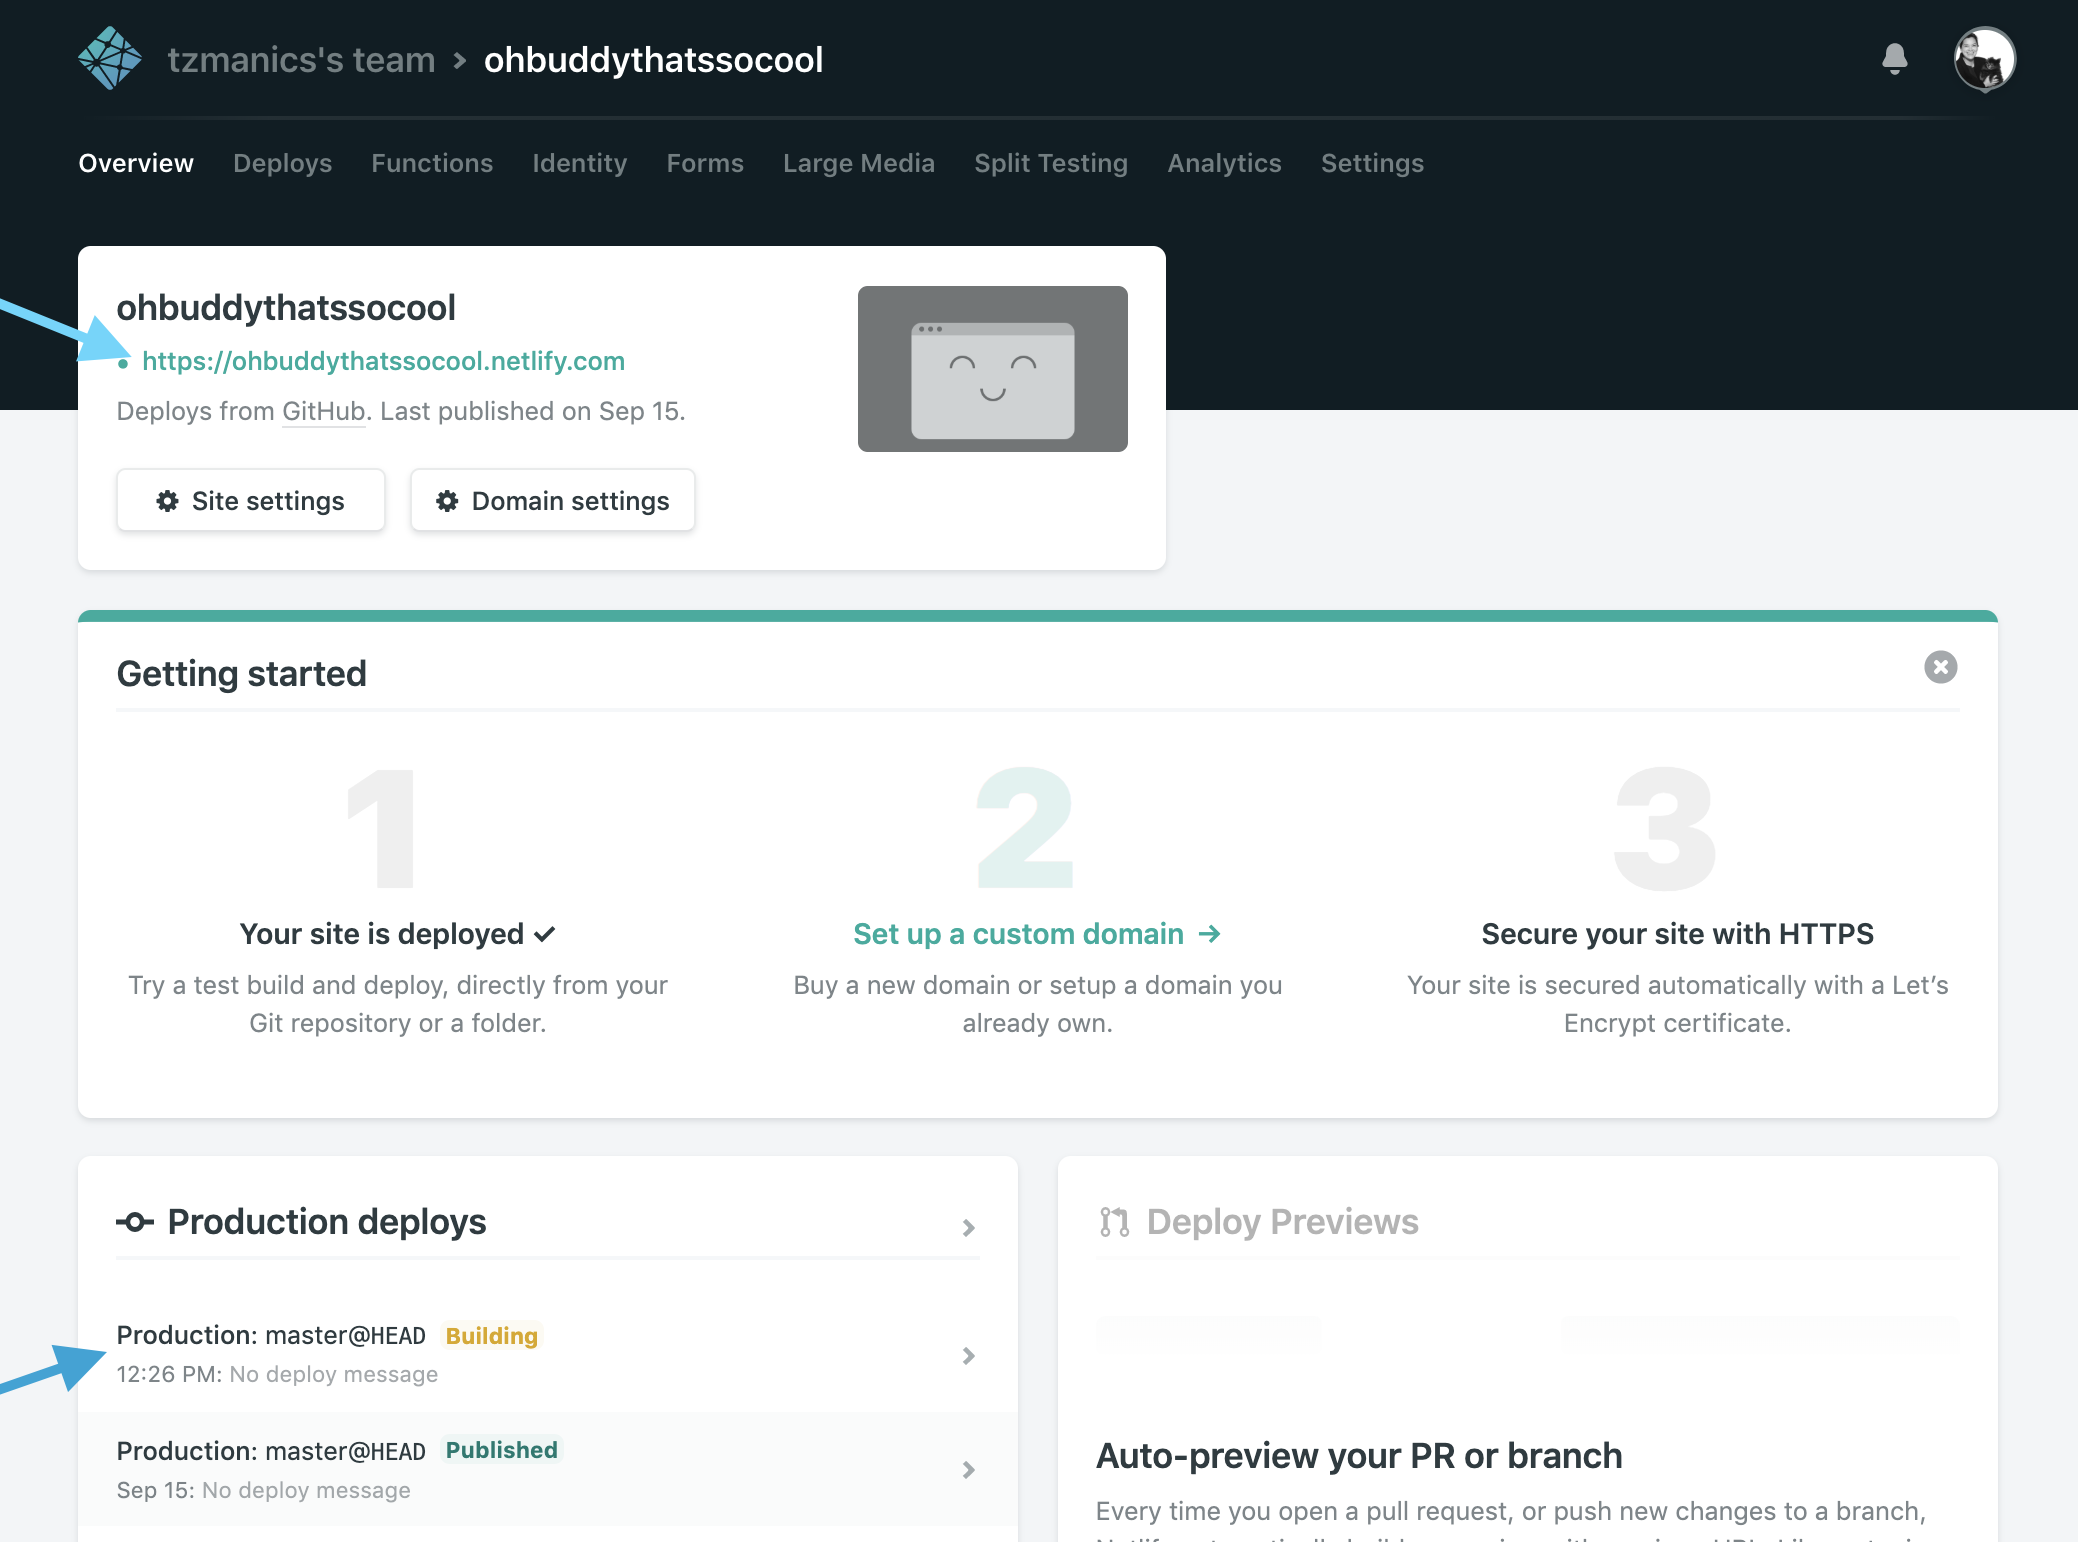The height and width of the screenshot is (1542, 2078).
Task: Click the Domain settings button
Action: tap(551, 499)
